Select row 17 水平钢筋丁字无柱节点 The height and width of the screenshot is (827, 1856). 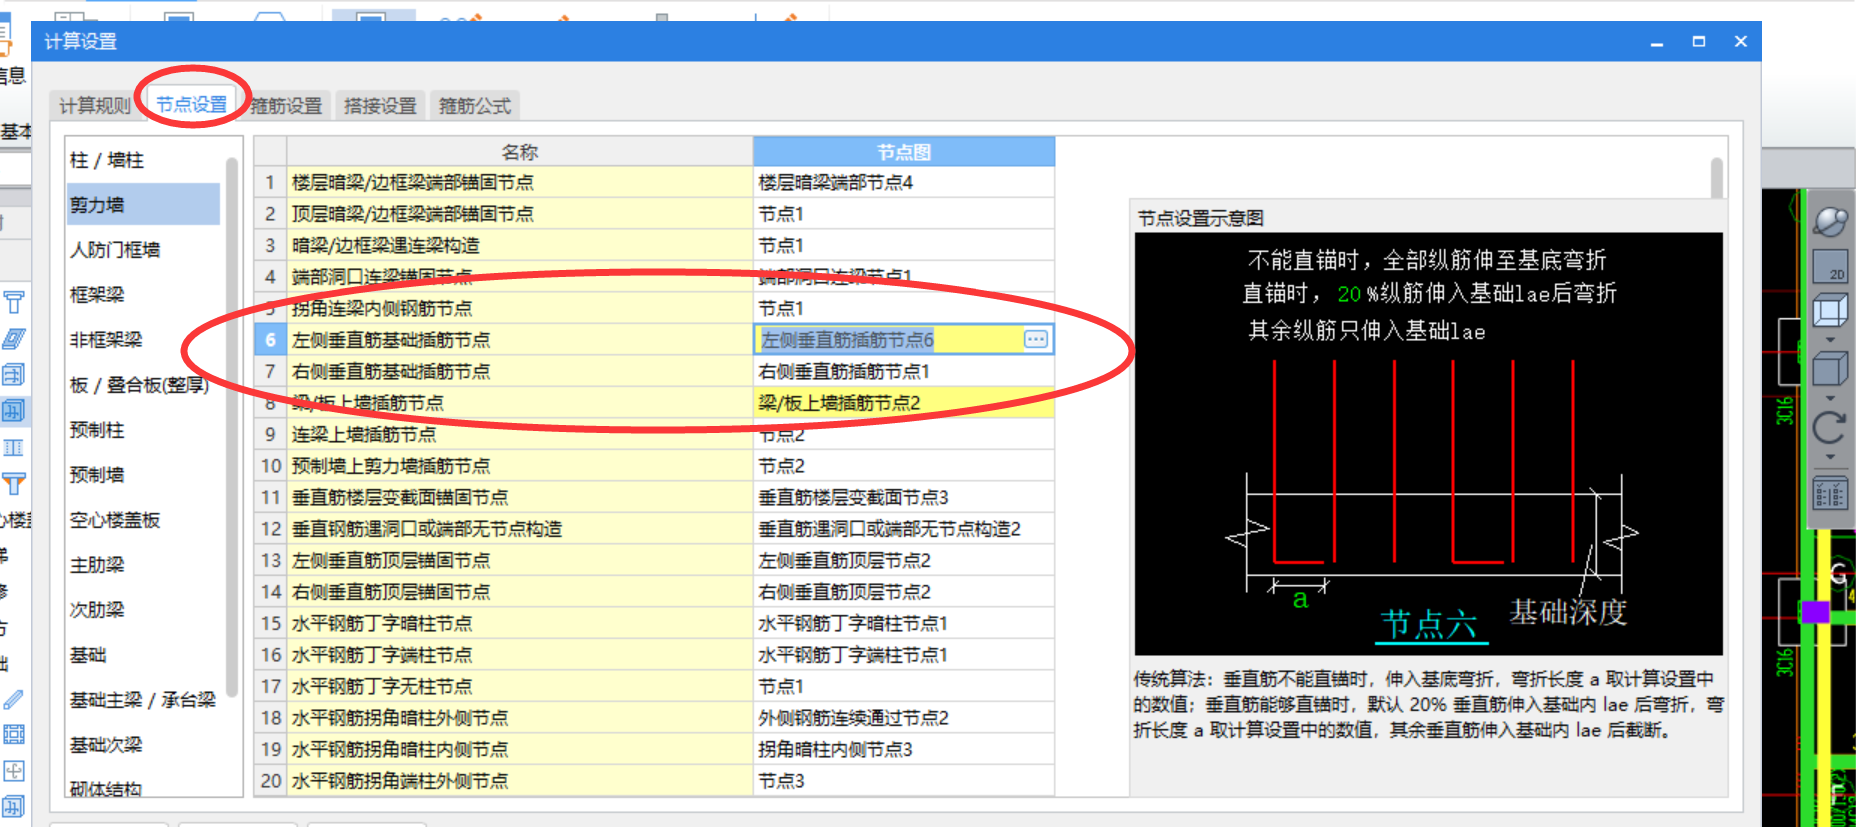click(519, 686)
